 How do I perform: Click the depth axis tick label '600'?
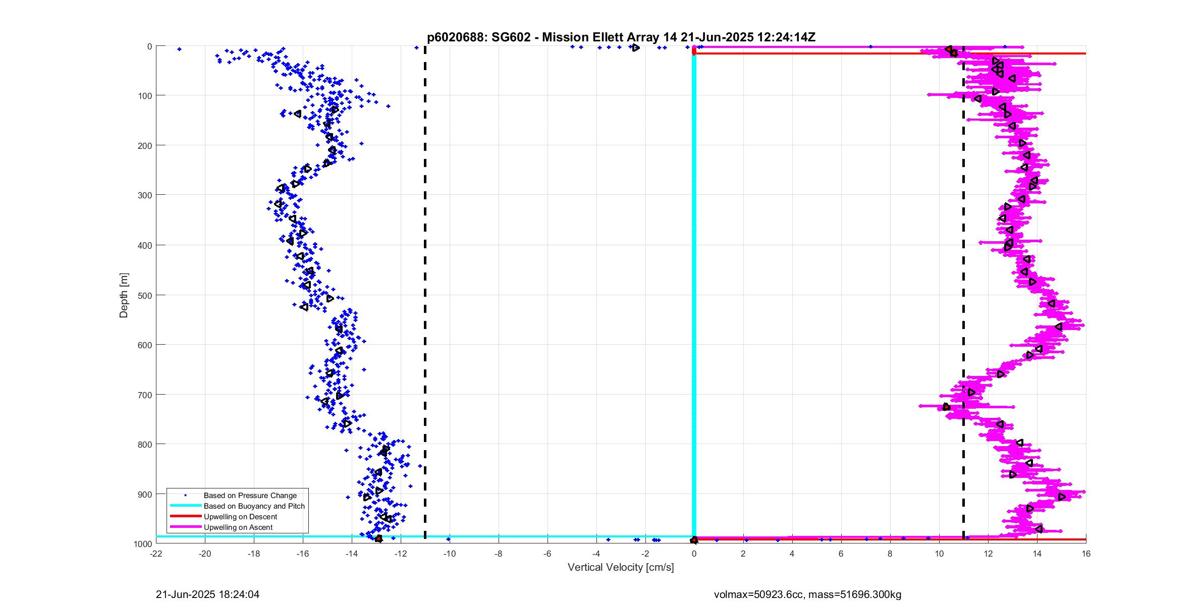pyautogui.click(x=144, y=345)
